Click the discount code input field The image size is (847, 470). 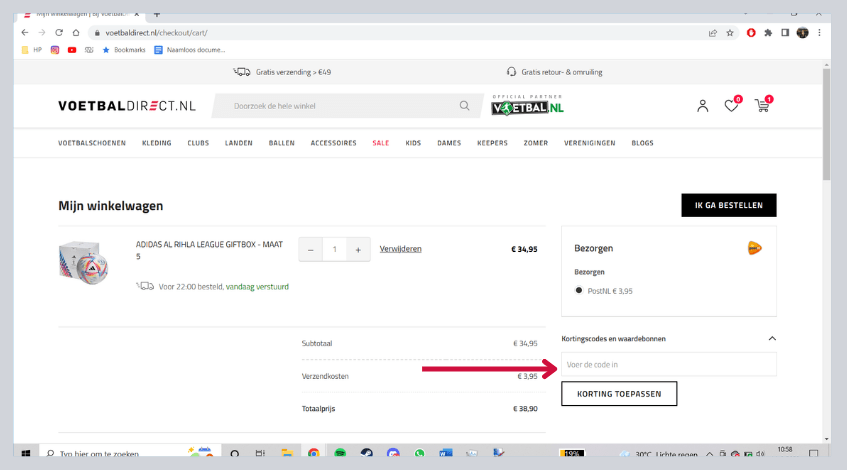click(668, 364)
